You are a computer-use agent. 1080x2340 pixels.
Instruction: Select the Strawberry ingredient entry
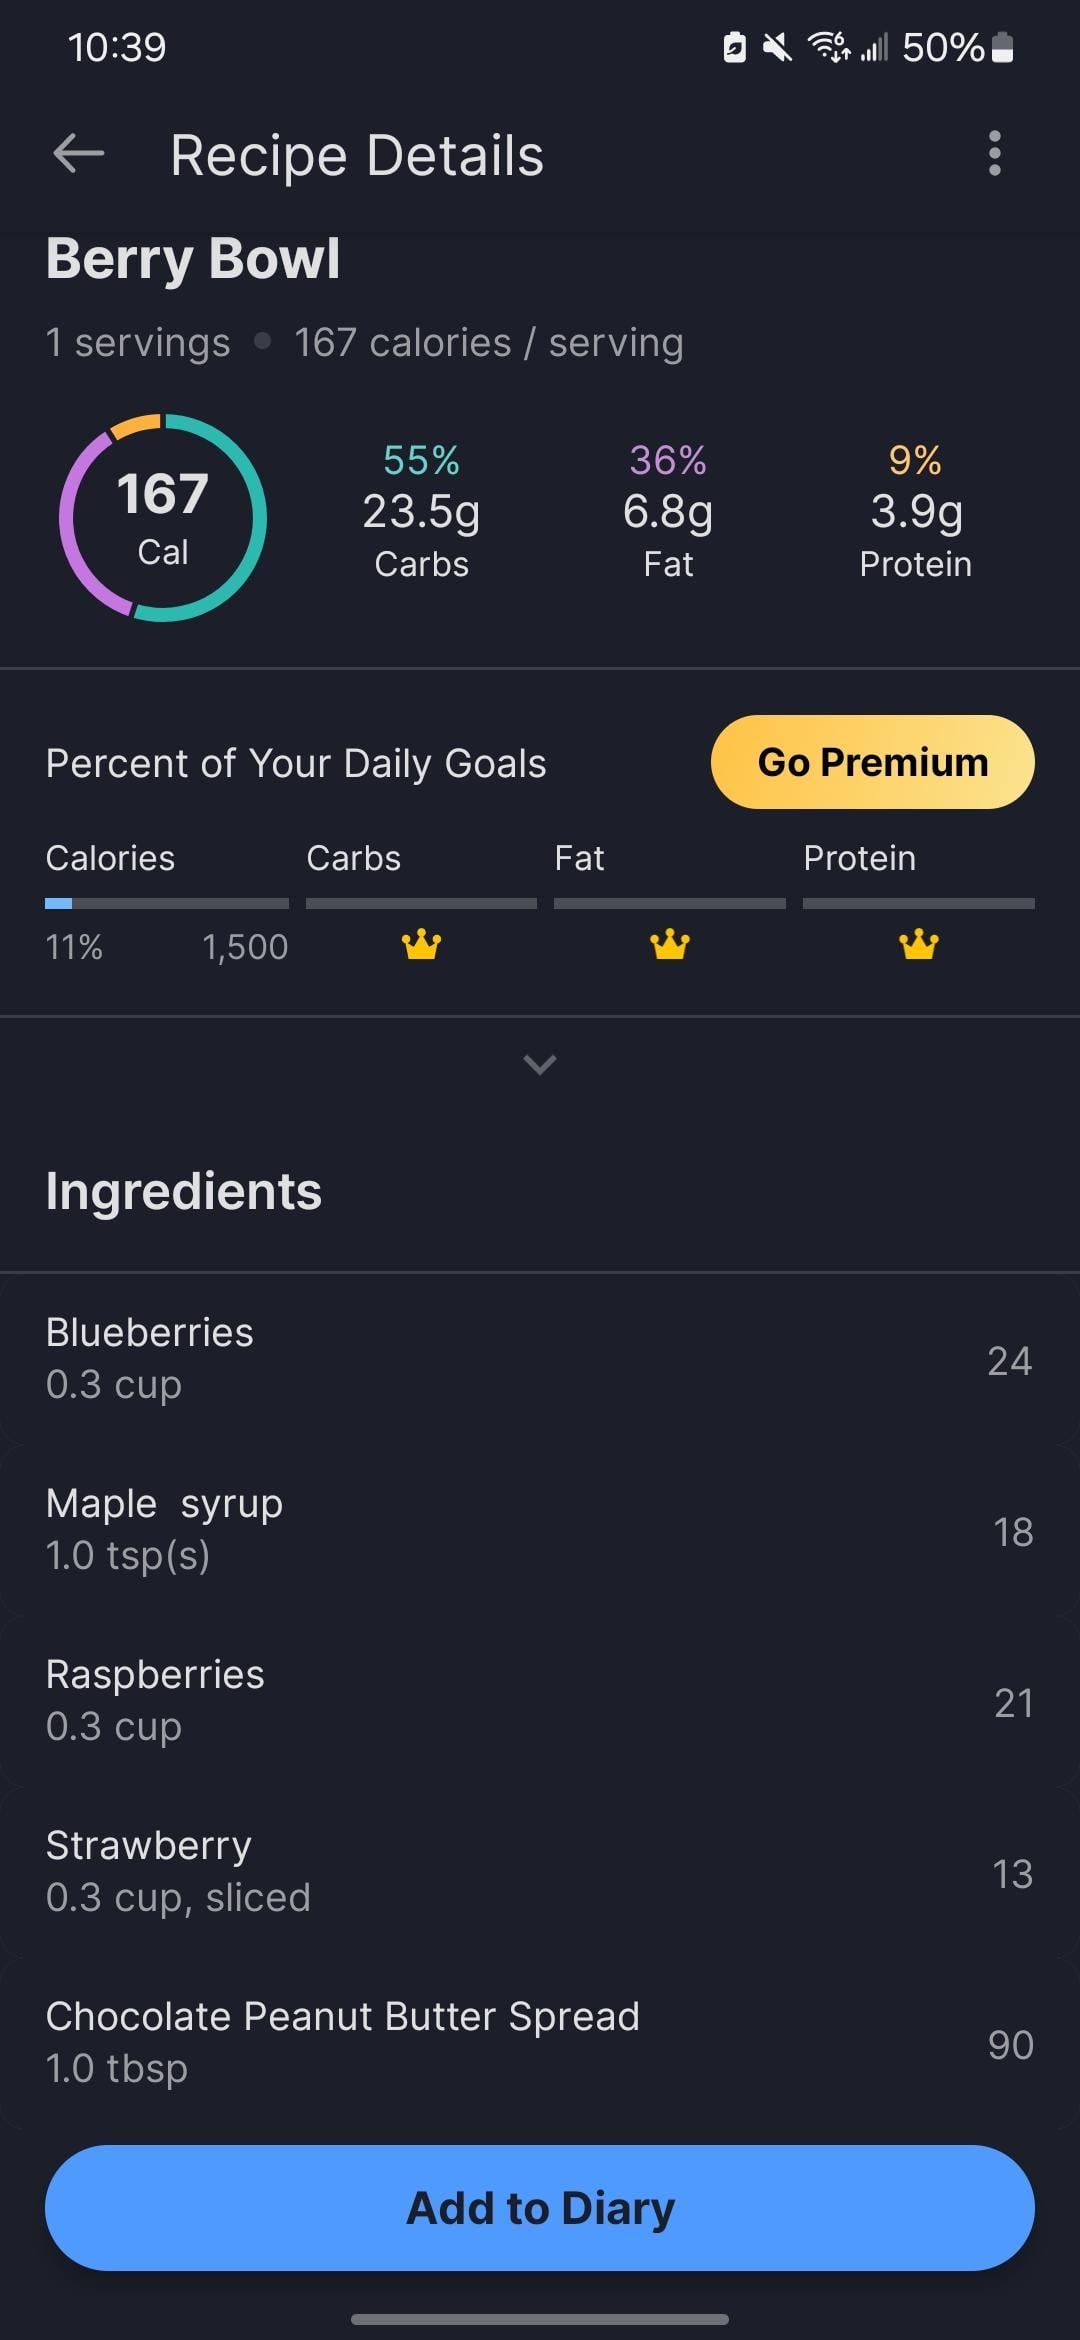pos(540,1871)
